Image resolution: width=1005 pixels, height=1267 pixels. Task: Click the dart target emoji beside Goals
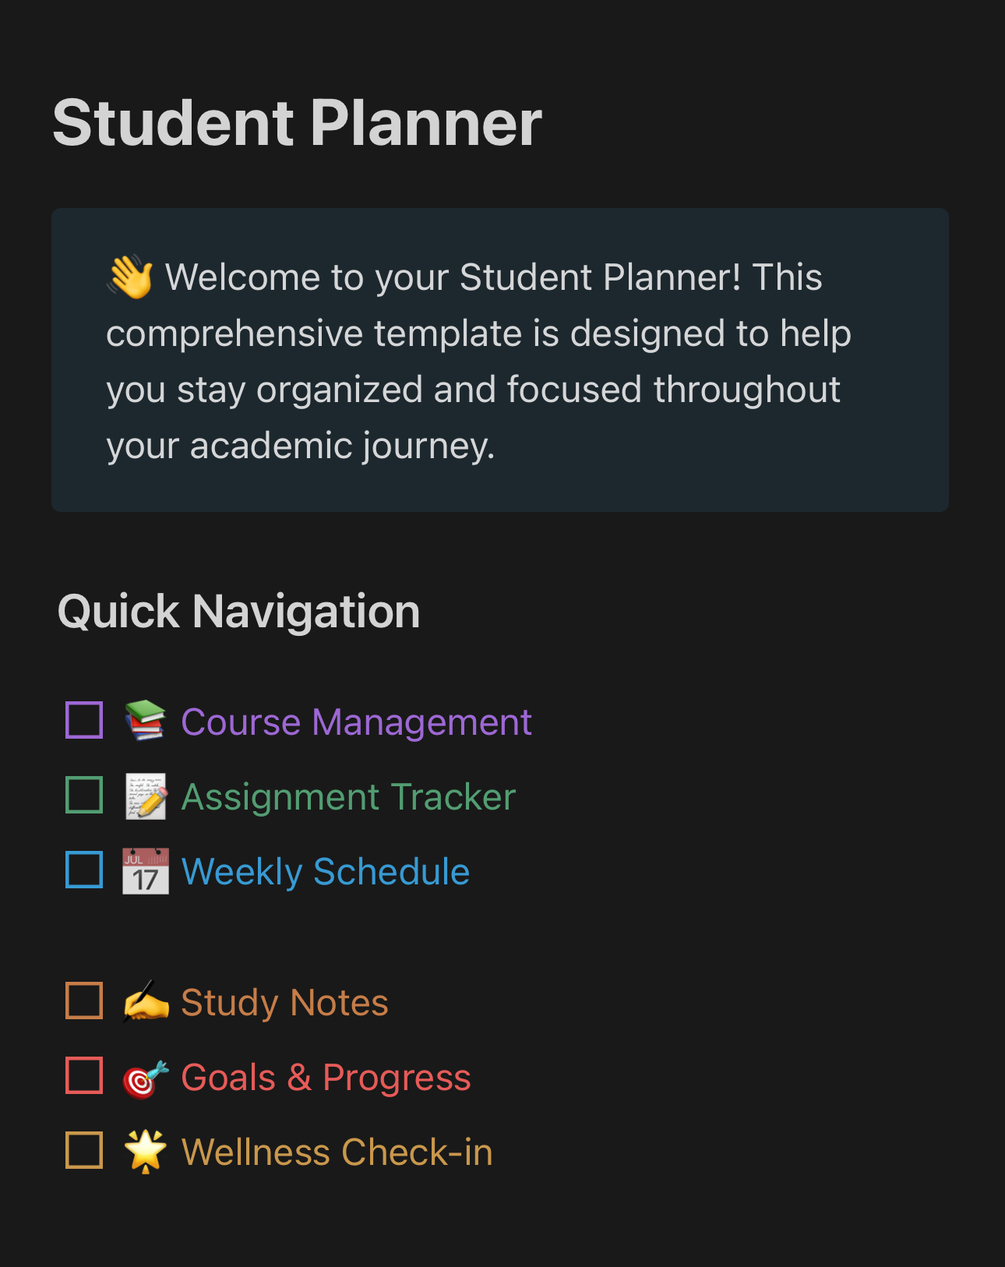click(145, 1077)
